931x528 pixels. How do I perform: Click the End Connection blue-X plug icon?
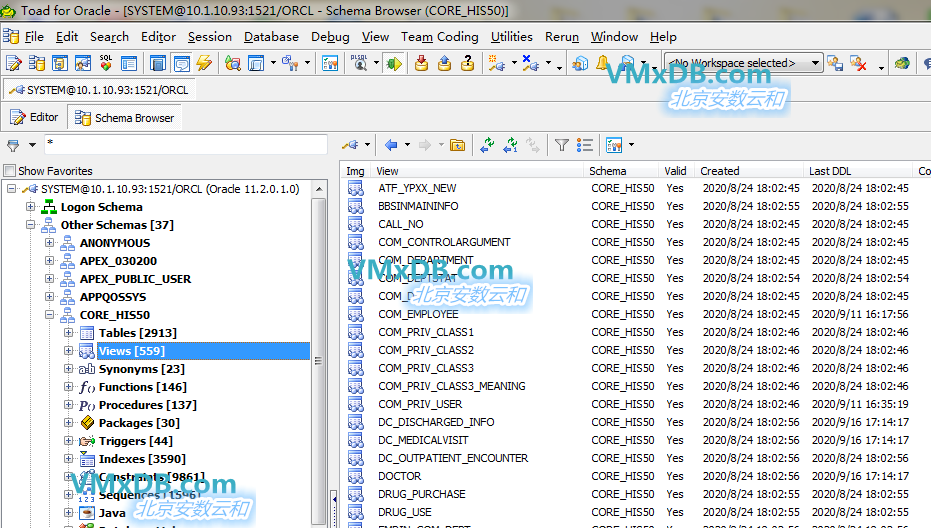pyautogui.click(x=530, y=63)
